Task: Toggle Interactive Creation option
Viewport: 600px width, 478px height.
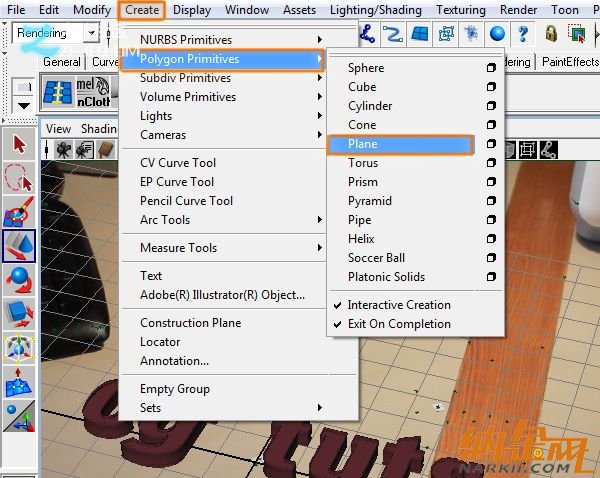Action: 398,305
